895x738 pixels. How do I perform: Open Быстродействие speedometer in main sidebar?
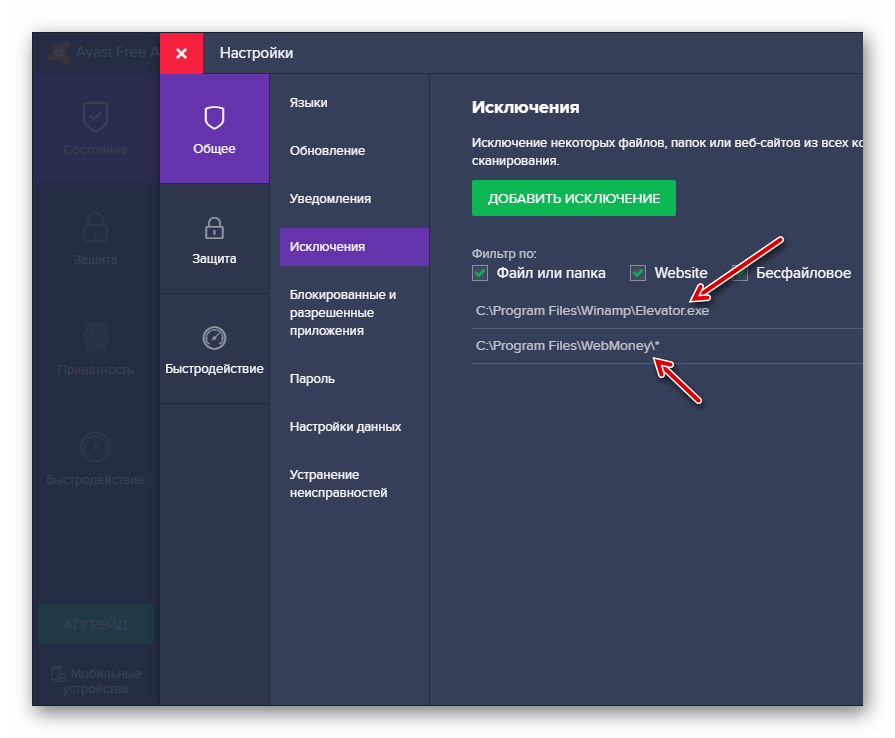pos(95,446)
